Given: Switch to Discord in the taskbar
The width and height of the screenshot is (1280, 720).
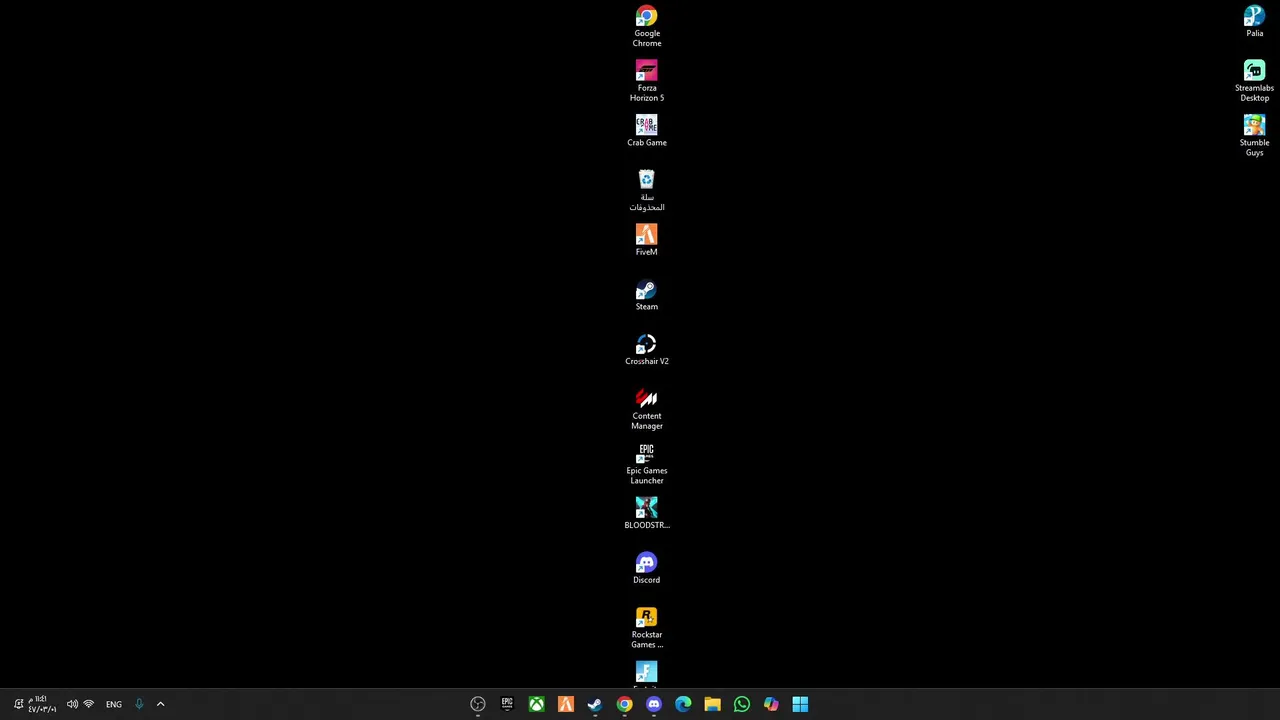Looking at the screenshot, I should pos(654,704).
